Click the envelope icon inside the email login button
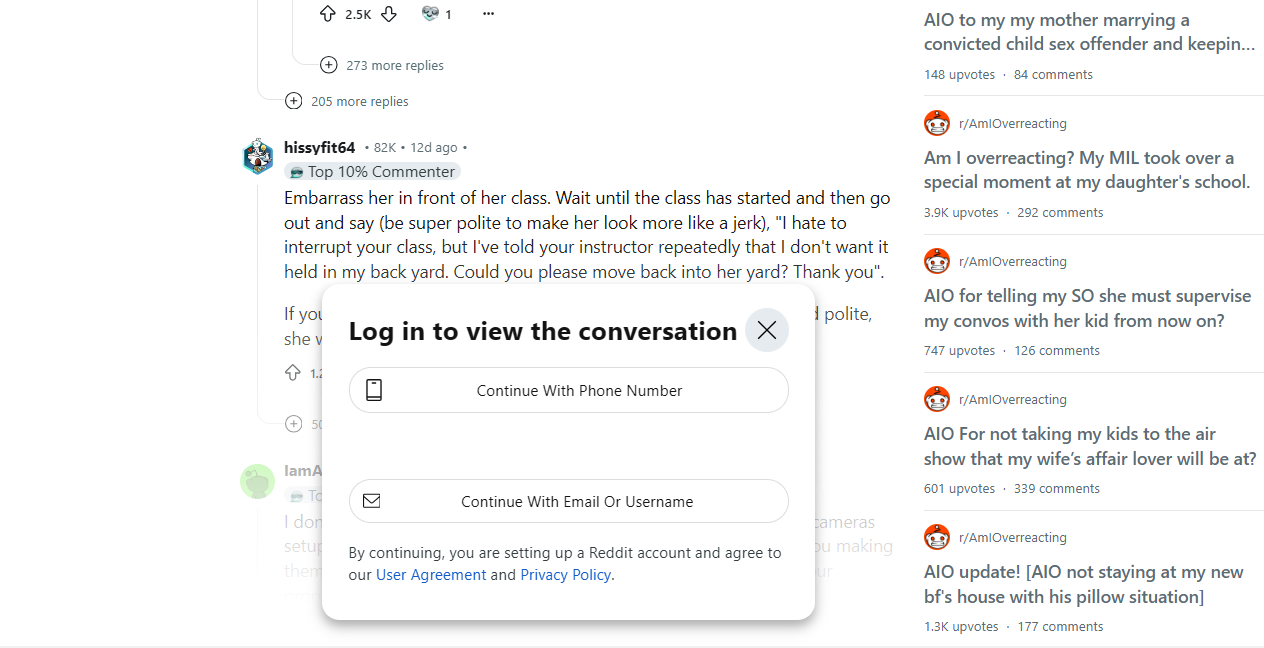The height and width of the screenshot is (648, 1264). click(x=372, y=501)
